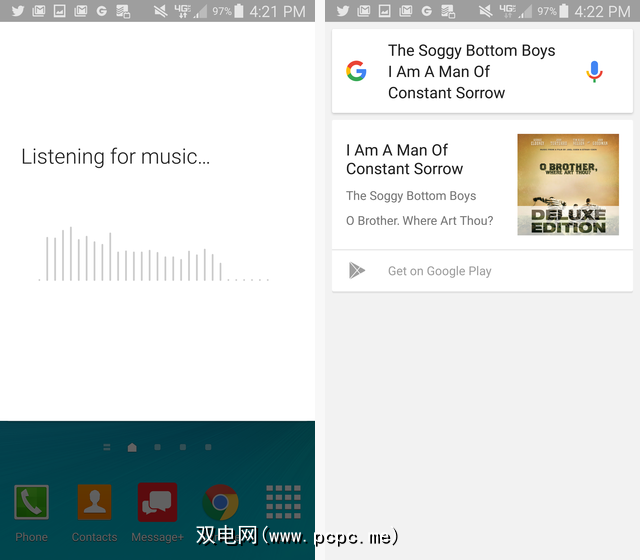
Task: Tap the picture notification icon in left status bar
Action: (60, 11)
